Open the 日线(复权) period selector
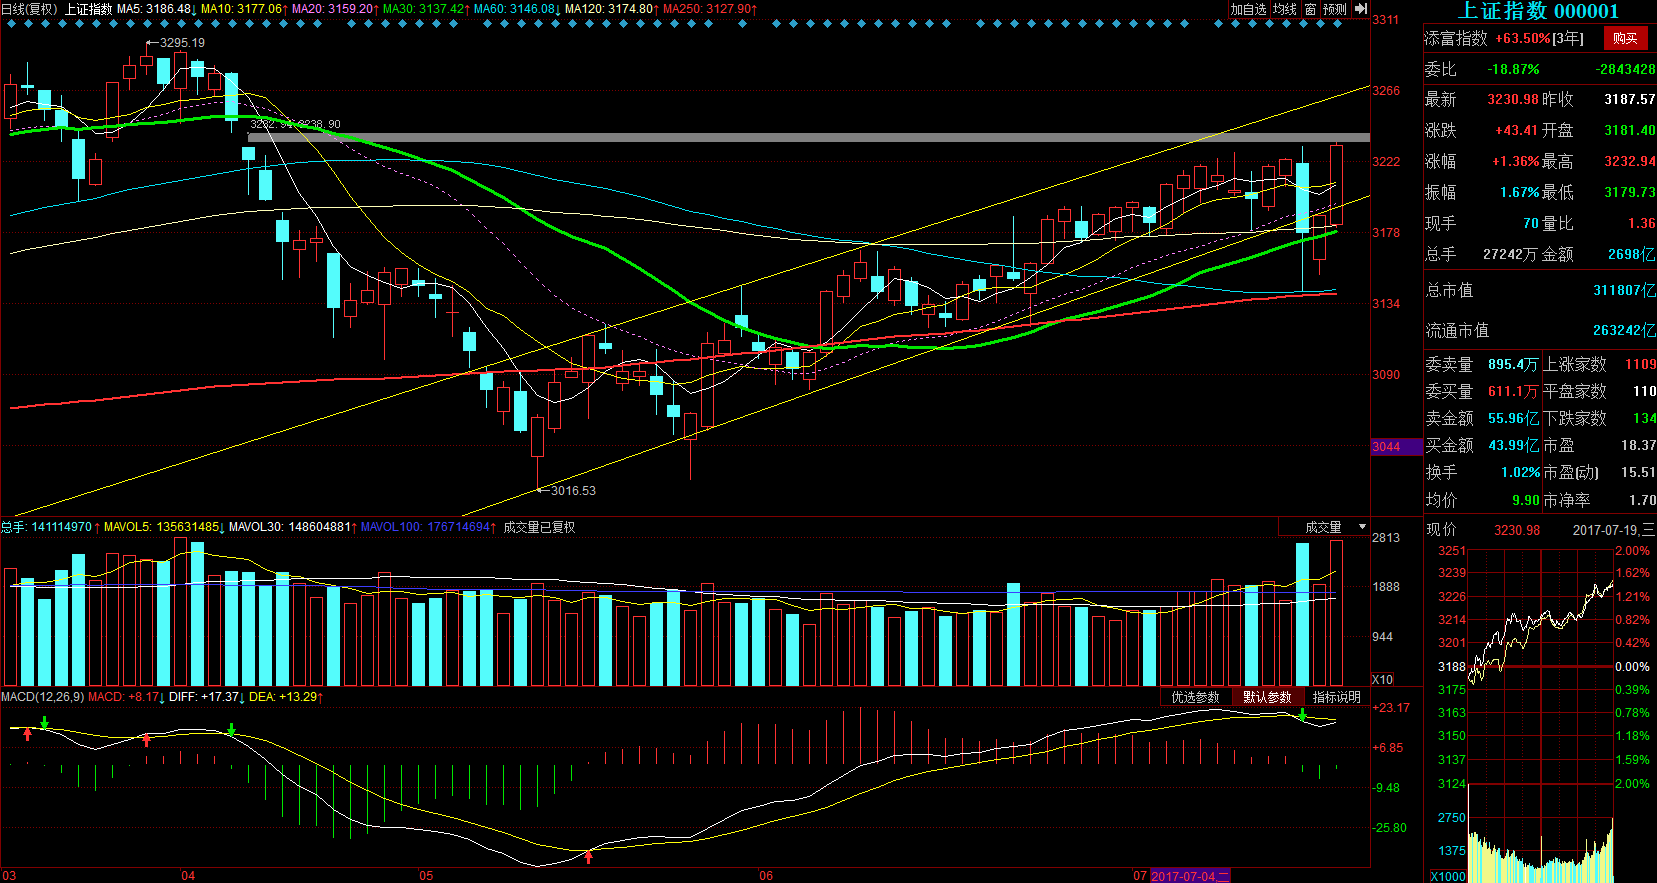Image resolution: width=1657 pixels, height=883 pixels. pos(29,9)
